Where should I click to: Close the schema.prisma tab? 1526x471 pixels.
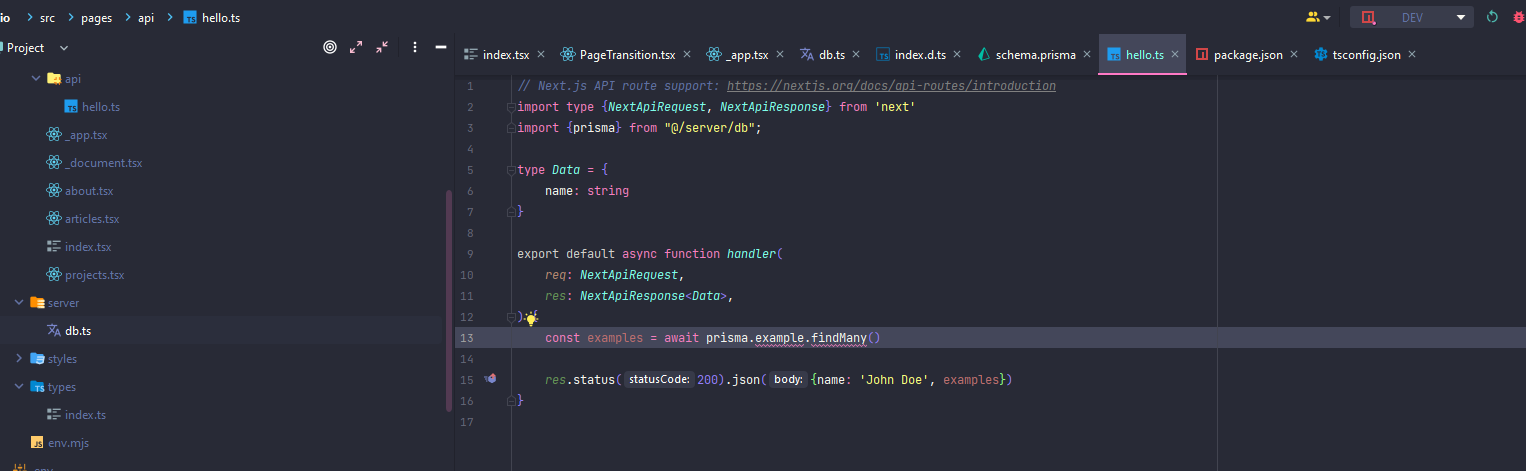pyautogui.click(x=1086, y=55)
